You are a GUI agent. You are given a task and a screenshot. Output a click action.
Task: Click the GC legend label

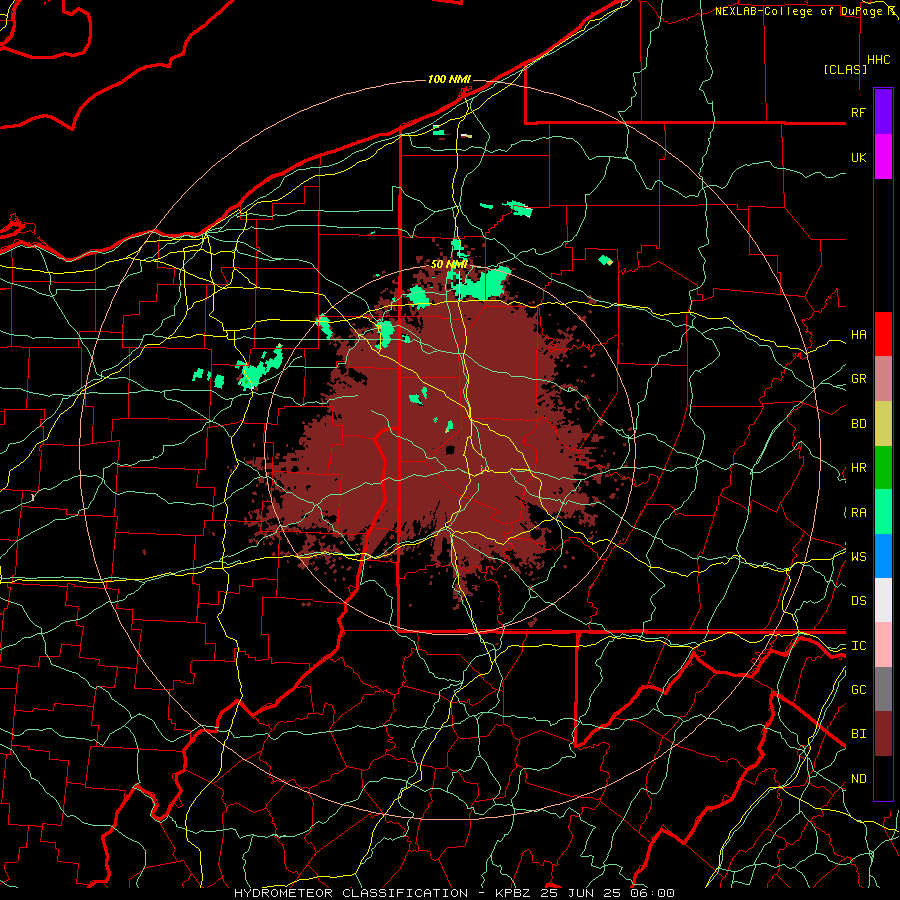point(858,689)
